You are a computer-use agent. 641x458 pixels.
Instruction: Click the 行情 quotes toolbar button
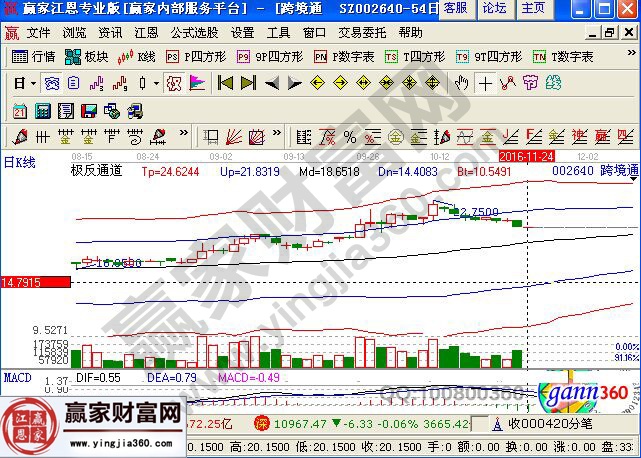pyautogui.click(x=34, y=56)
